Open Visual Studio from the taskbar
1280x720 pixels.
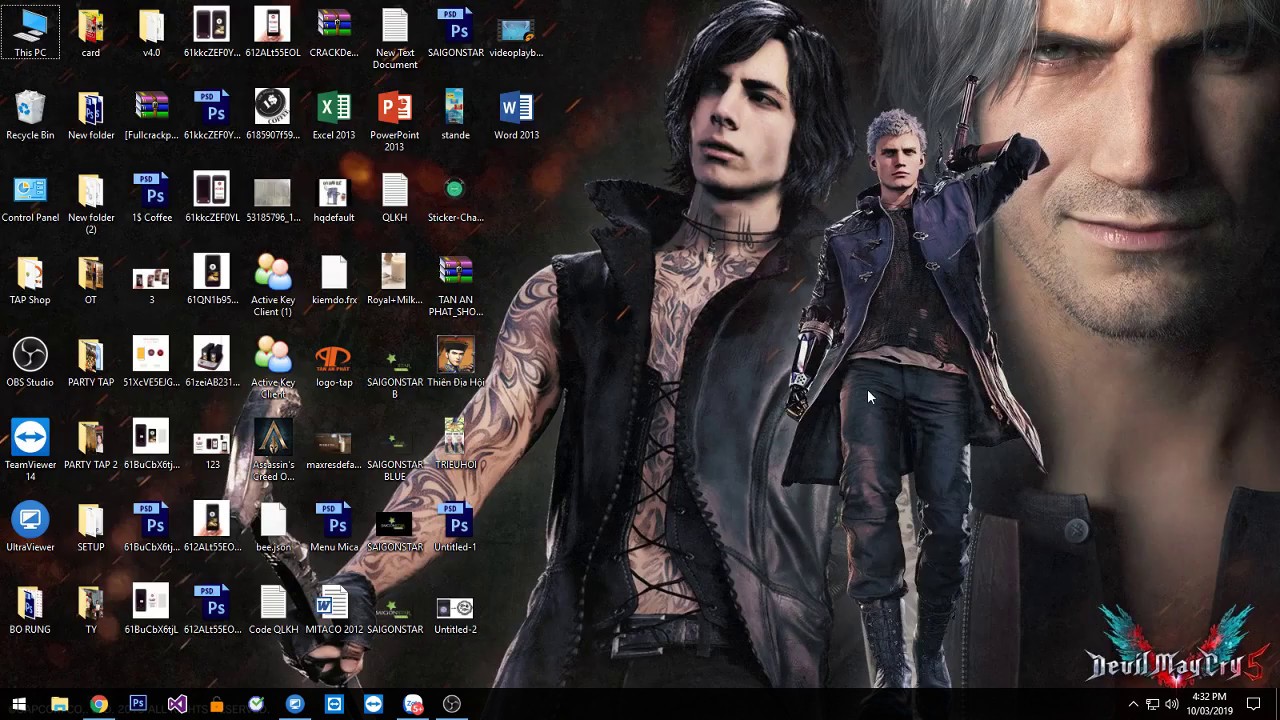point(177,704)
